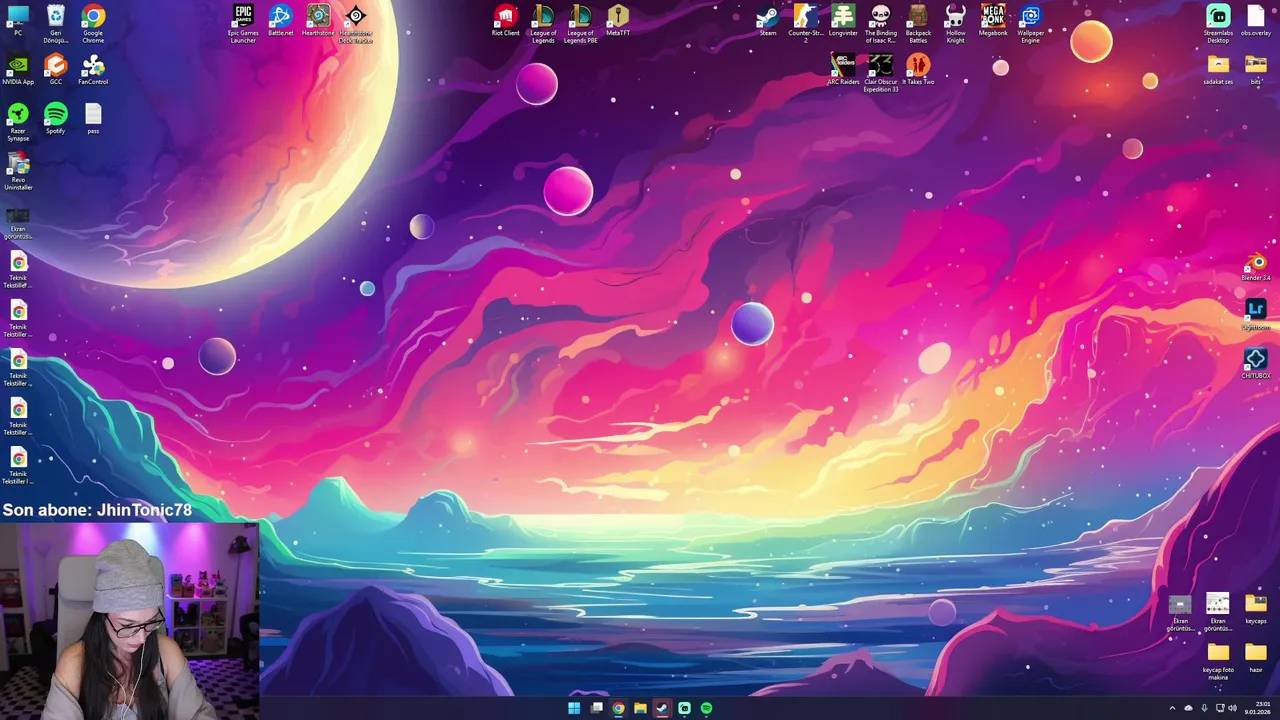1280x720 pixels.
Task: Open Steam from the taskbar
Action: pyautogui.click(x=662, y=708)
